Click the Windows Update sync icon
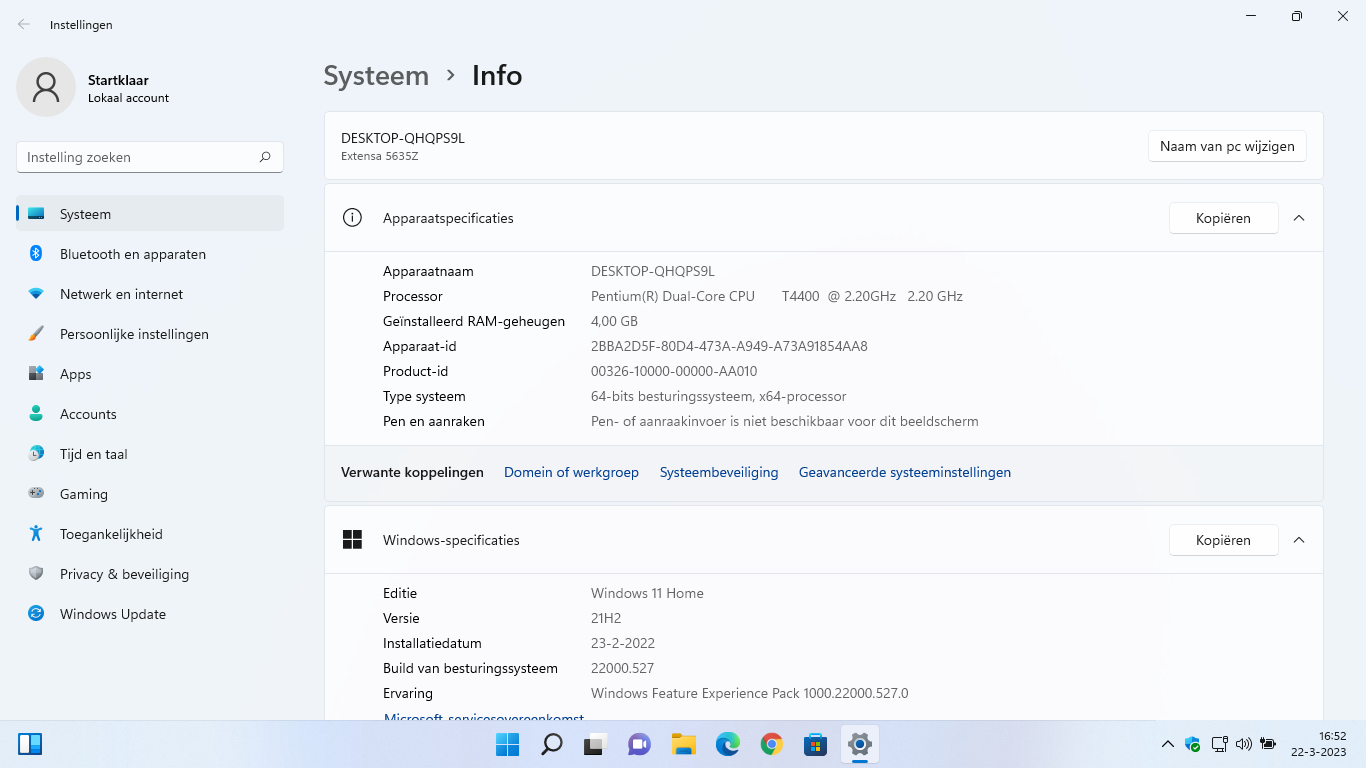The width and height of the screenshot is (1366, 768). (x=36, y=613)
